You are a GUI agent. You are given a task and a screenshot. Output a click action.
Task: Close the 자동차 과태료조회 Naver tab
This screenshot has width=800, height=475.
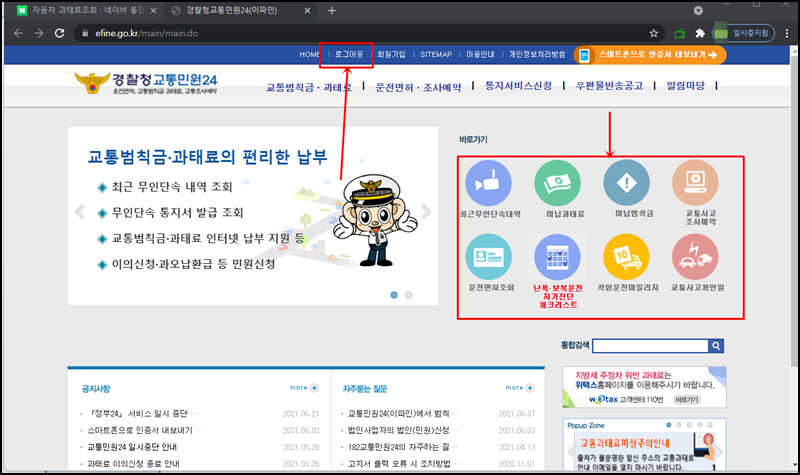tap(153, 11)
